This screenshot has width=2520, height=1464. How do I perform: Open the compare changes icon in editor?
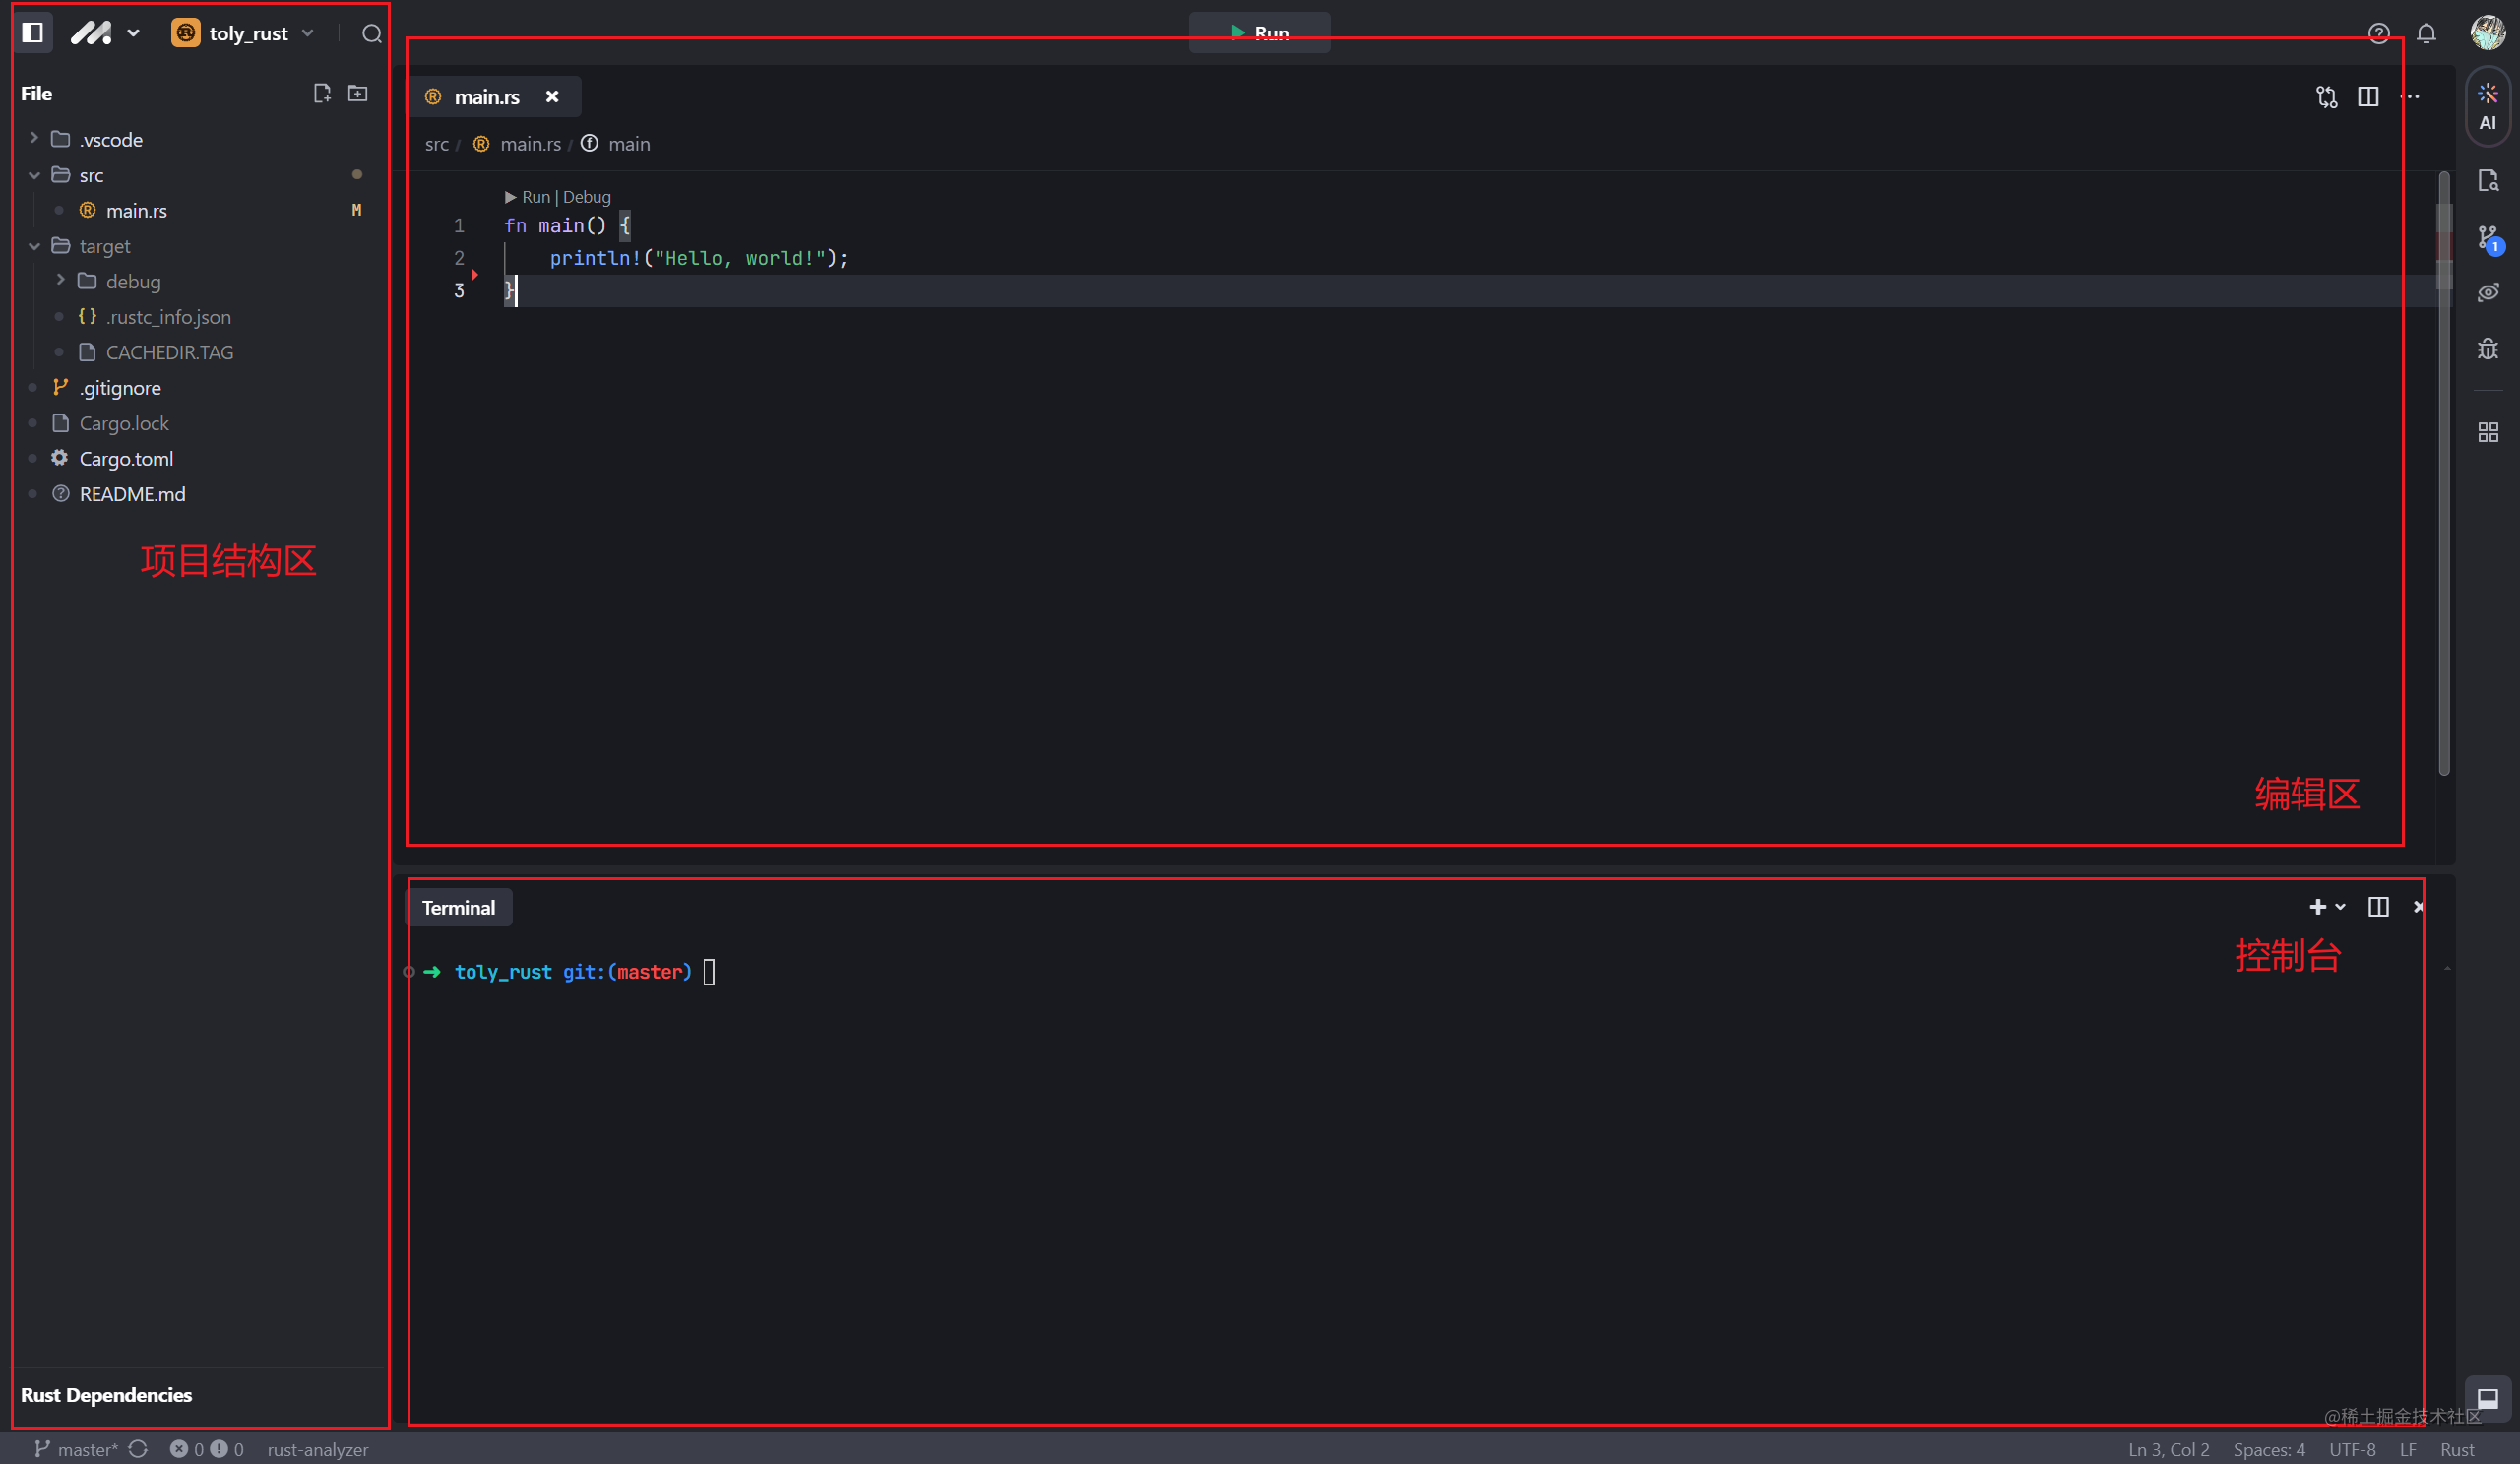point(2327,97)
